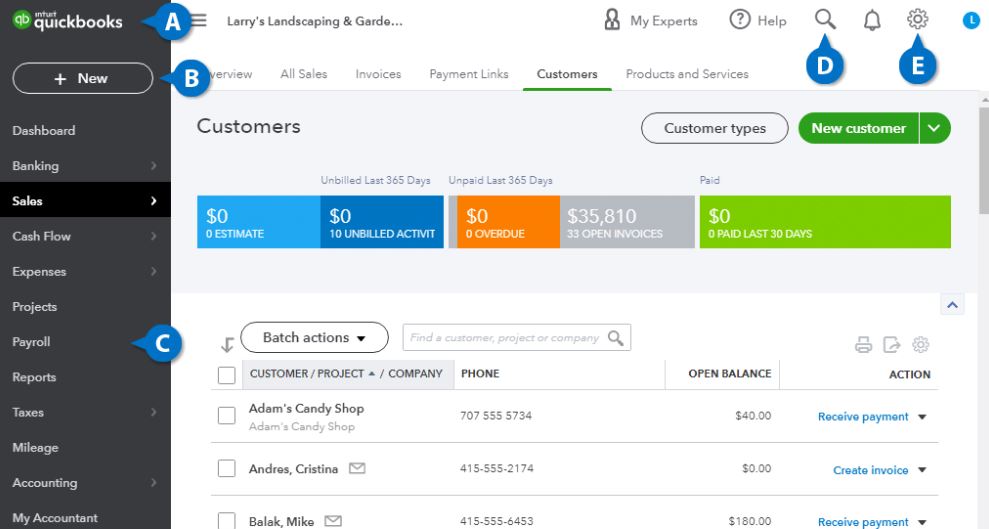Image resolution: width=989 pixels, height=529 pixels.
Task: Open table settings gear icon
Action: [921, 344]
